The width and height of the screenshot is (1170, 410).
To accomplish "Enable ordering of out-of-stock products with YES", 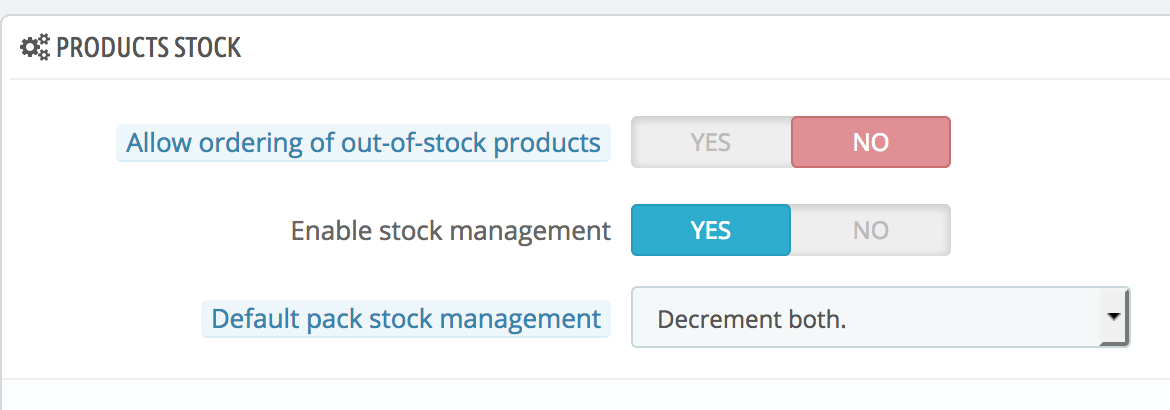I will pos(711,143).
